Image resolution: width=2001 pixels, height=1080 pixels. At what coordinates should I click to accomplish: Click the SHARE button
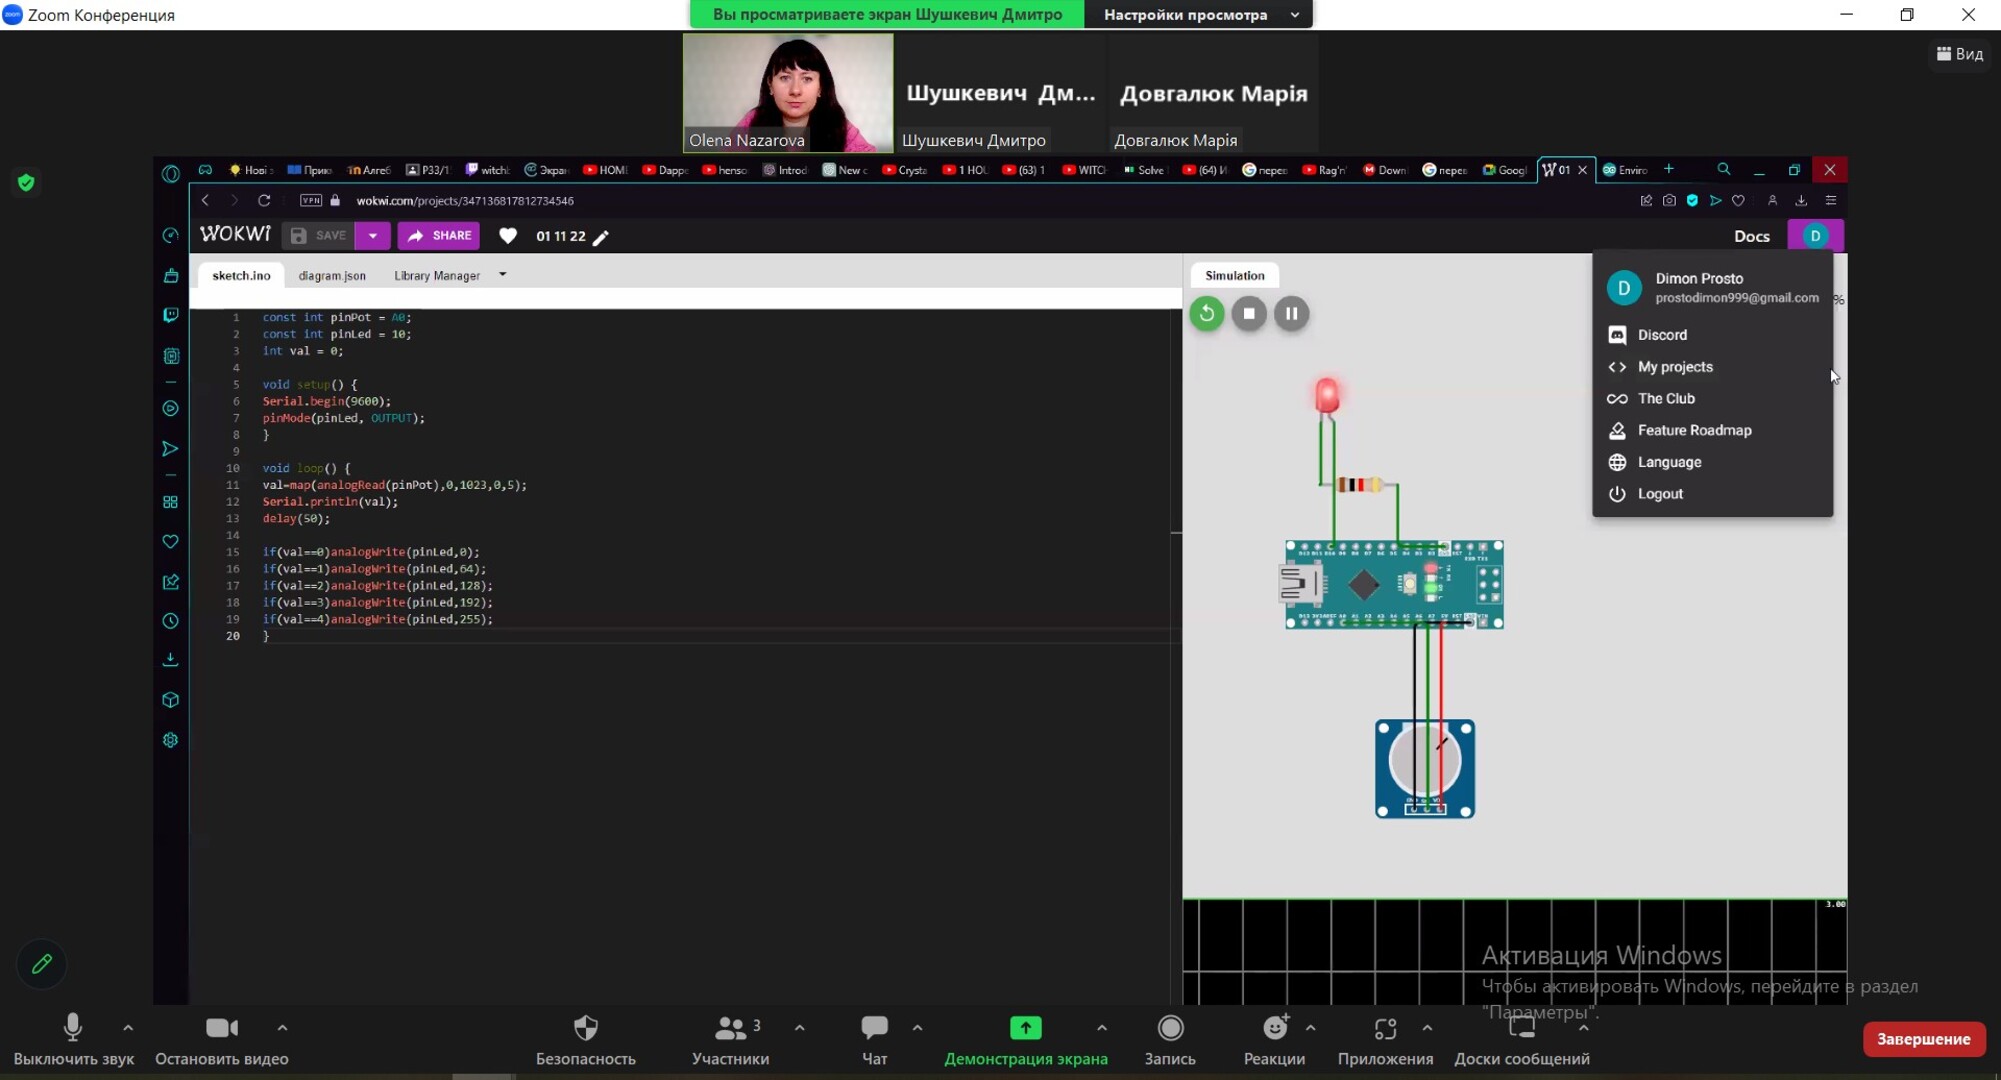pyautogui.click(x=439, y=236)
